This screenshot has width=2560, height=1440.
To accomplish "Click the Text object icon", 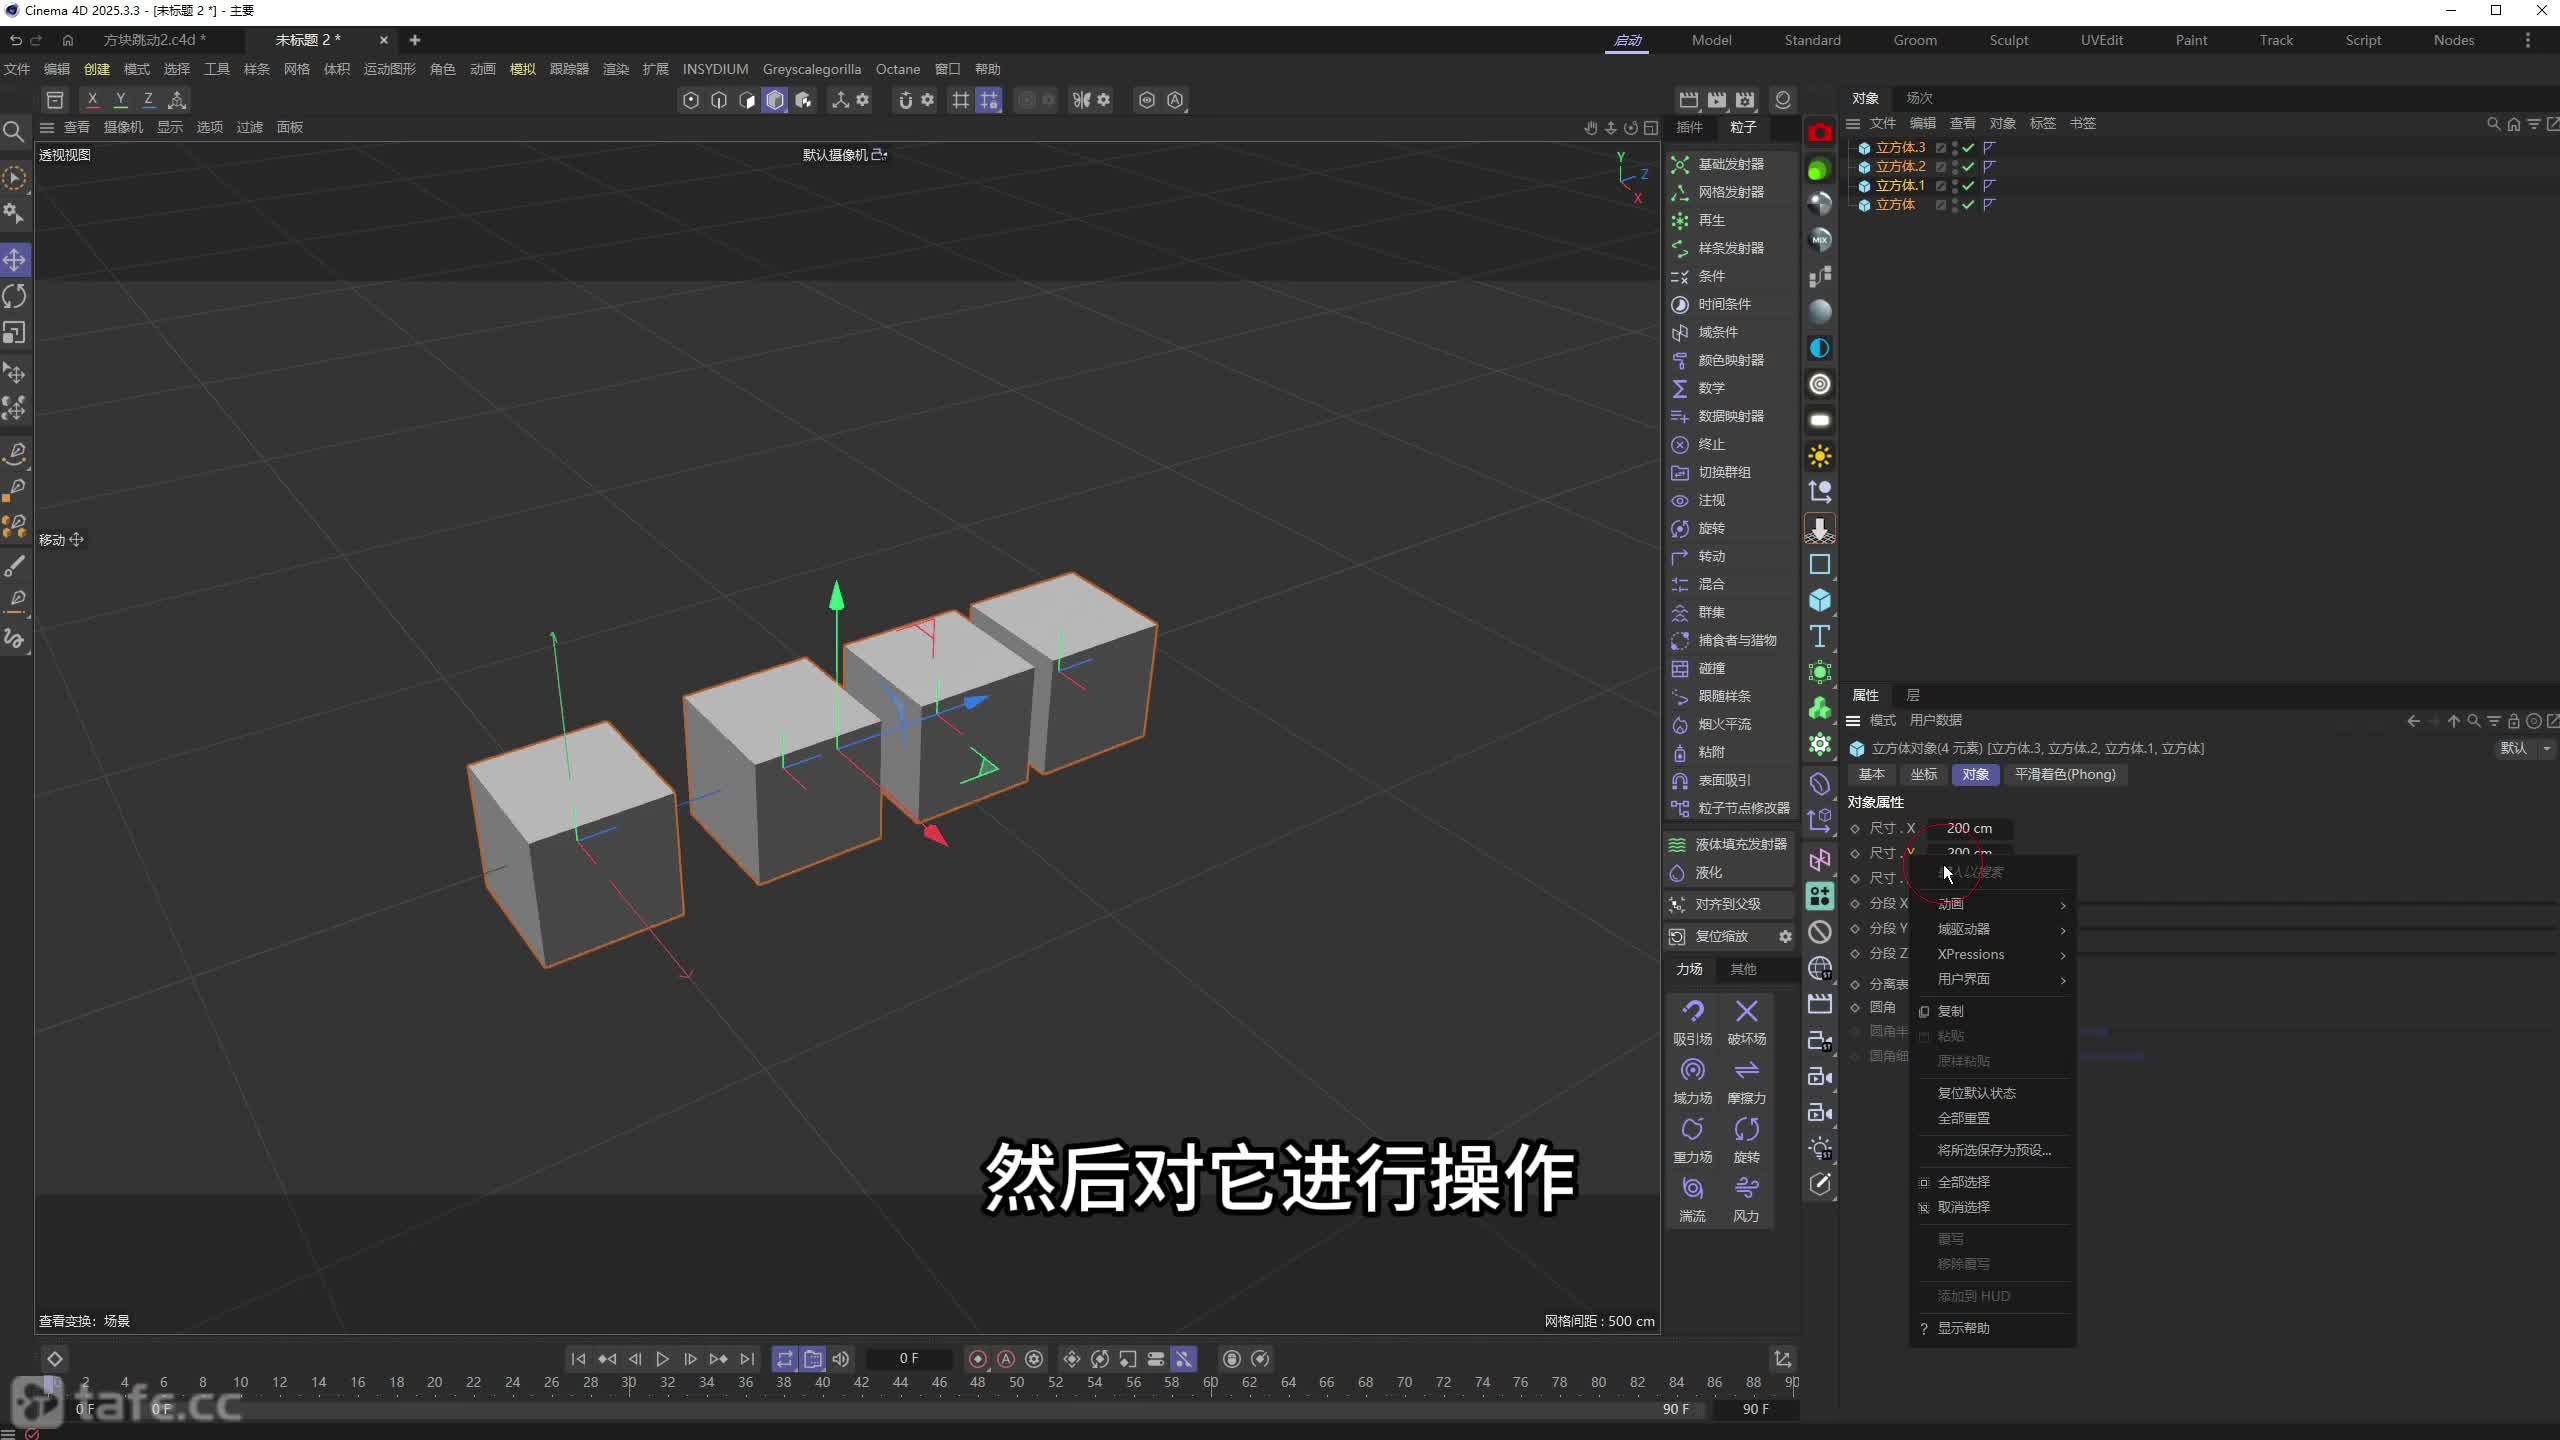I will click(x=1820, y=636).
